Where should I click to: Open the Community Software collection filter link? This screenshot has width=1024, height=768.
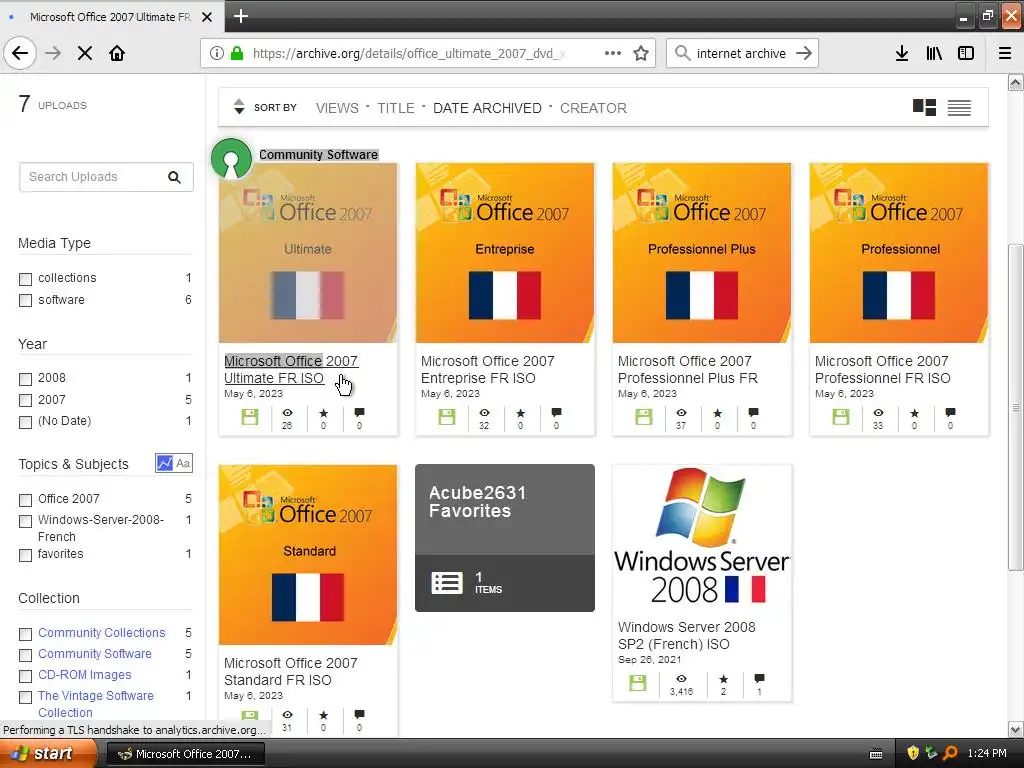(x=95, y=654)
